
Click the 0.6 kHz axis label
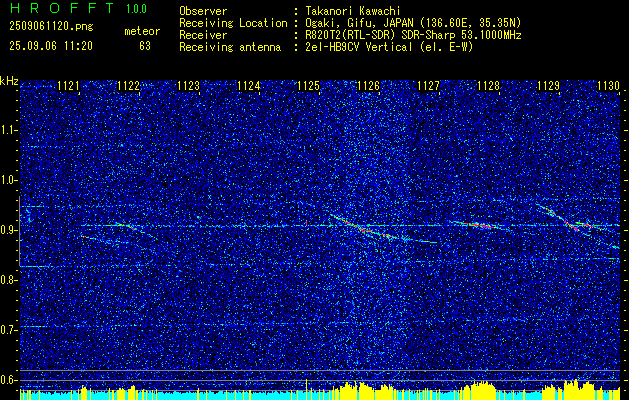[8, 380]
